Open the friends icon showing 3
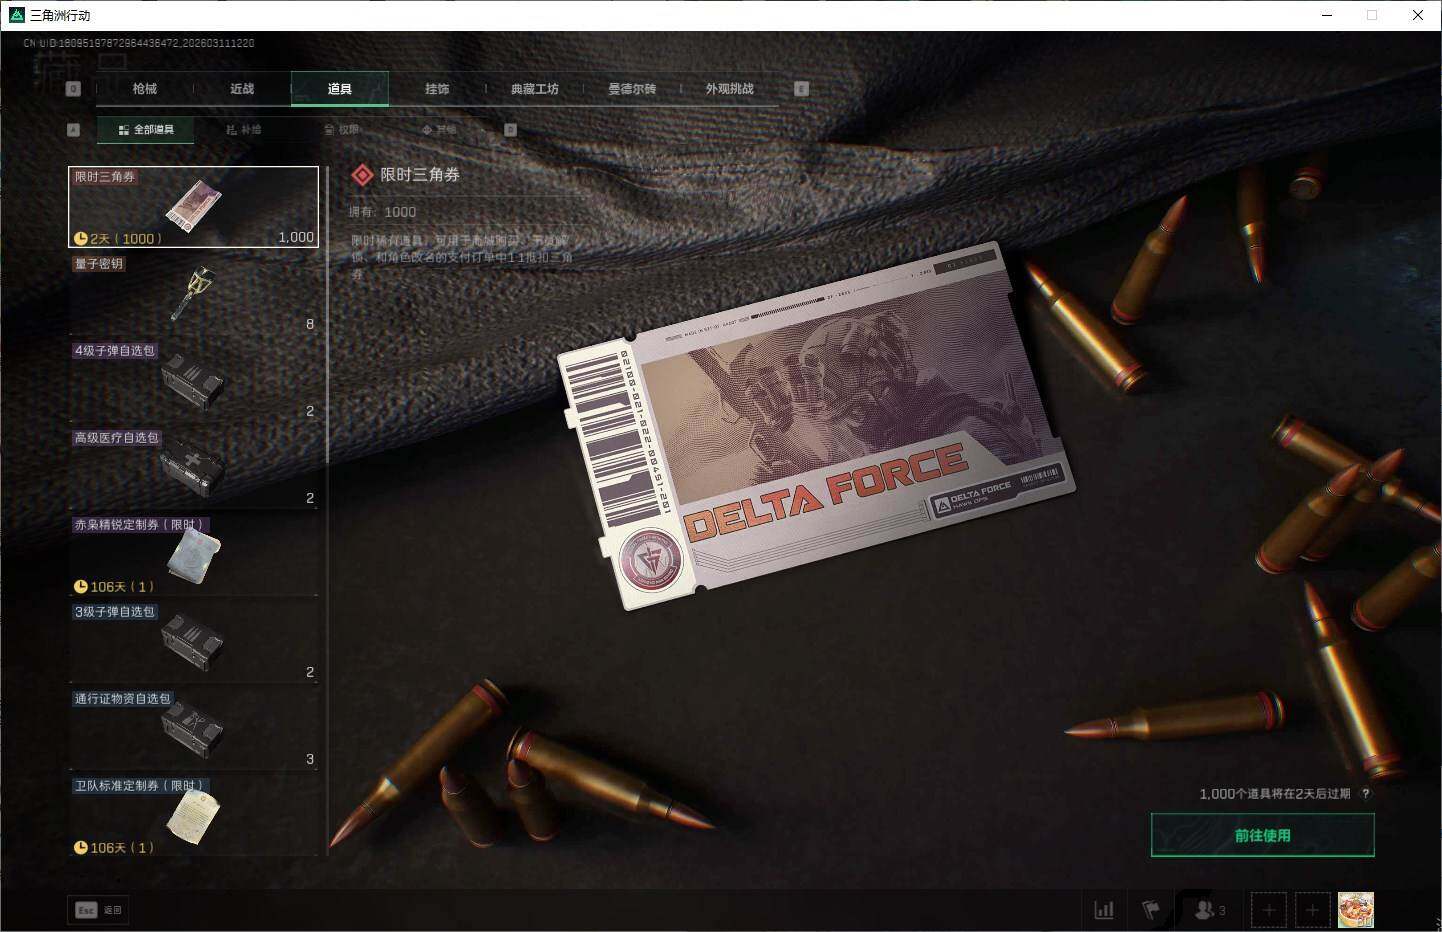 coord(1209,910)
